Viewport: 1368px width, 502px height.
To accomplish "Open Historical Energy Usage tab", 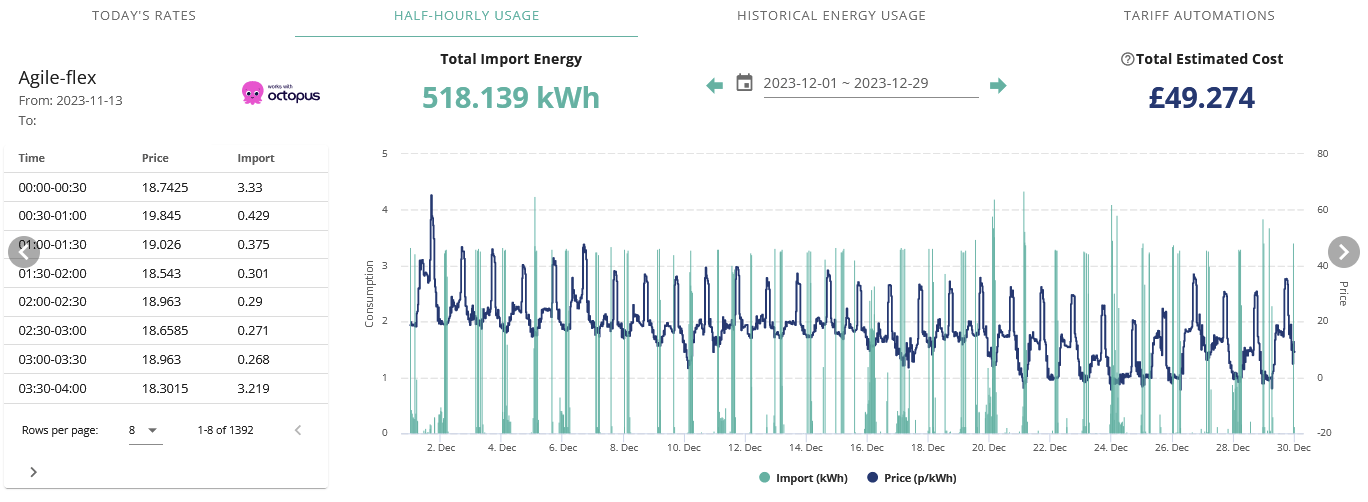I will coord(831,16).
